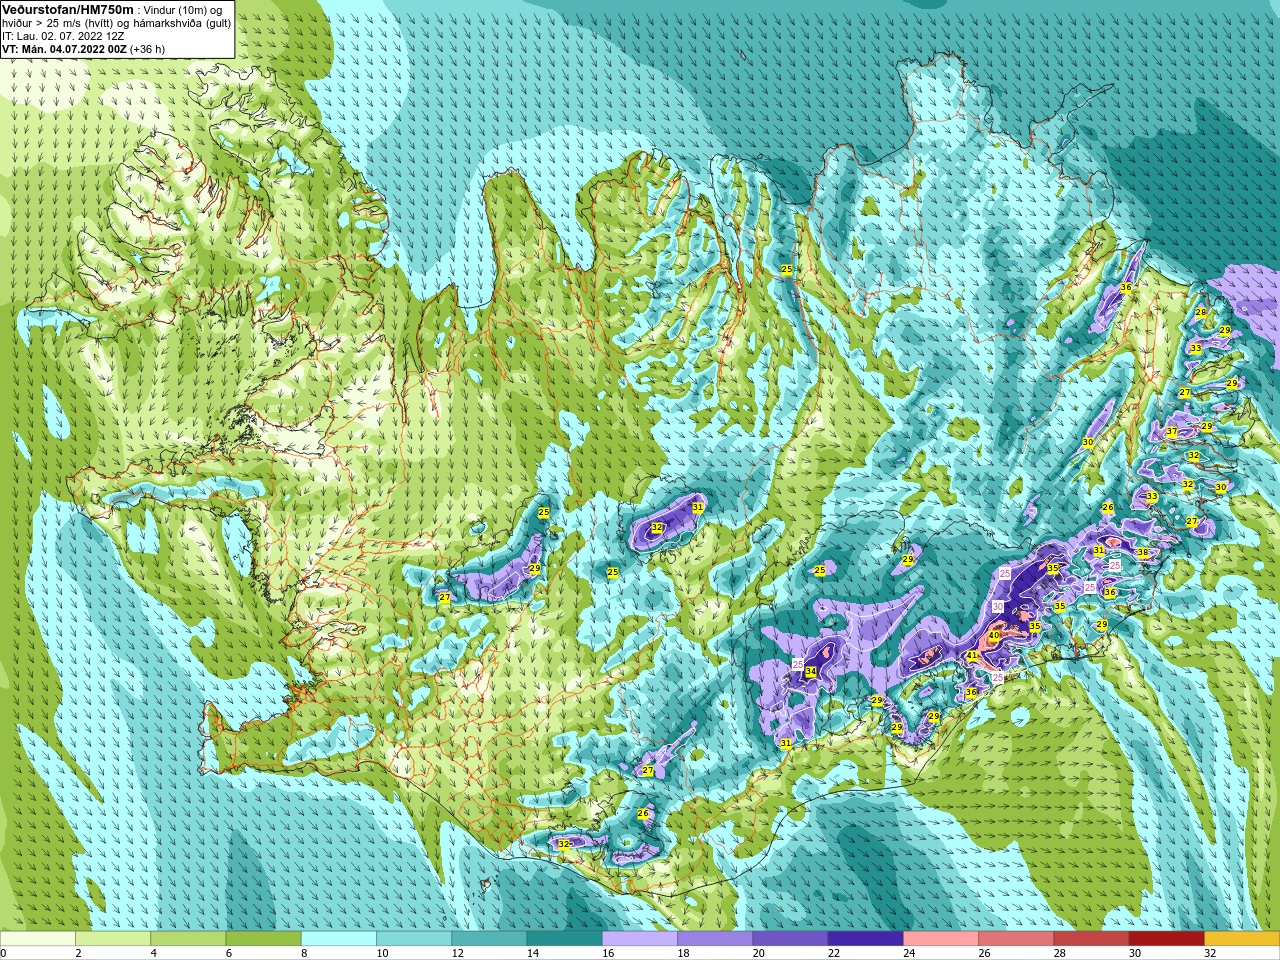
Task: Click the white 30 gust contour label
Action: 997,606
